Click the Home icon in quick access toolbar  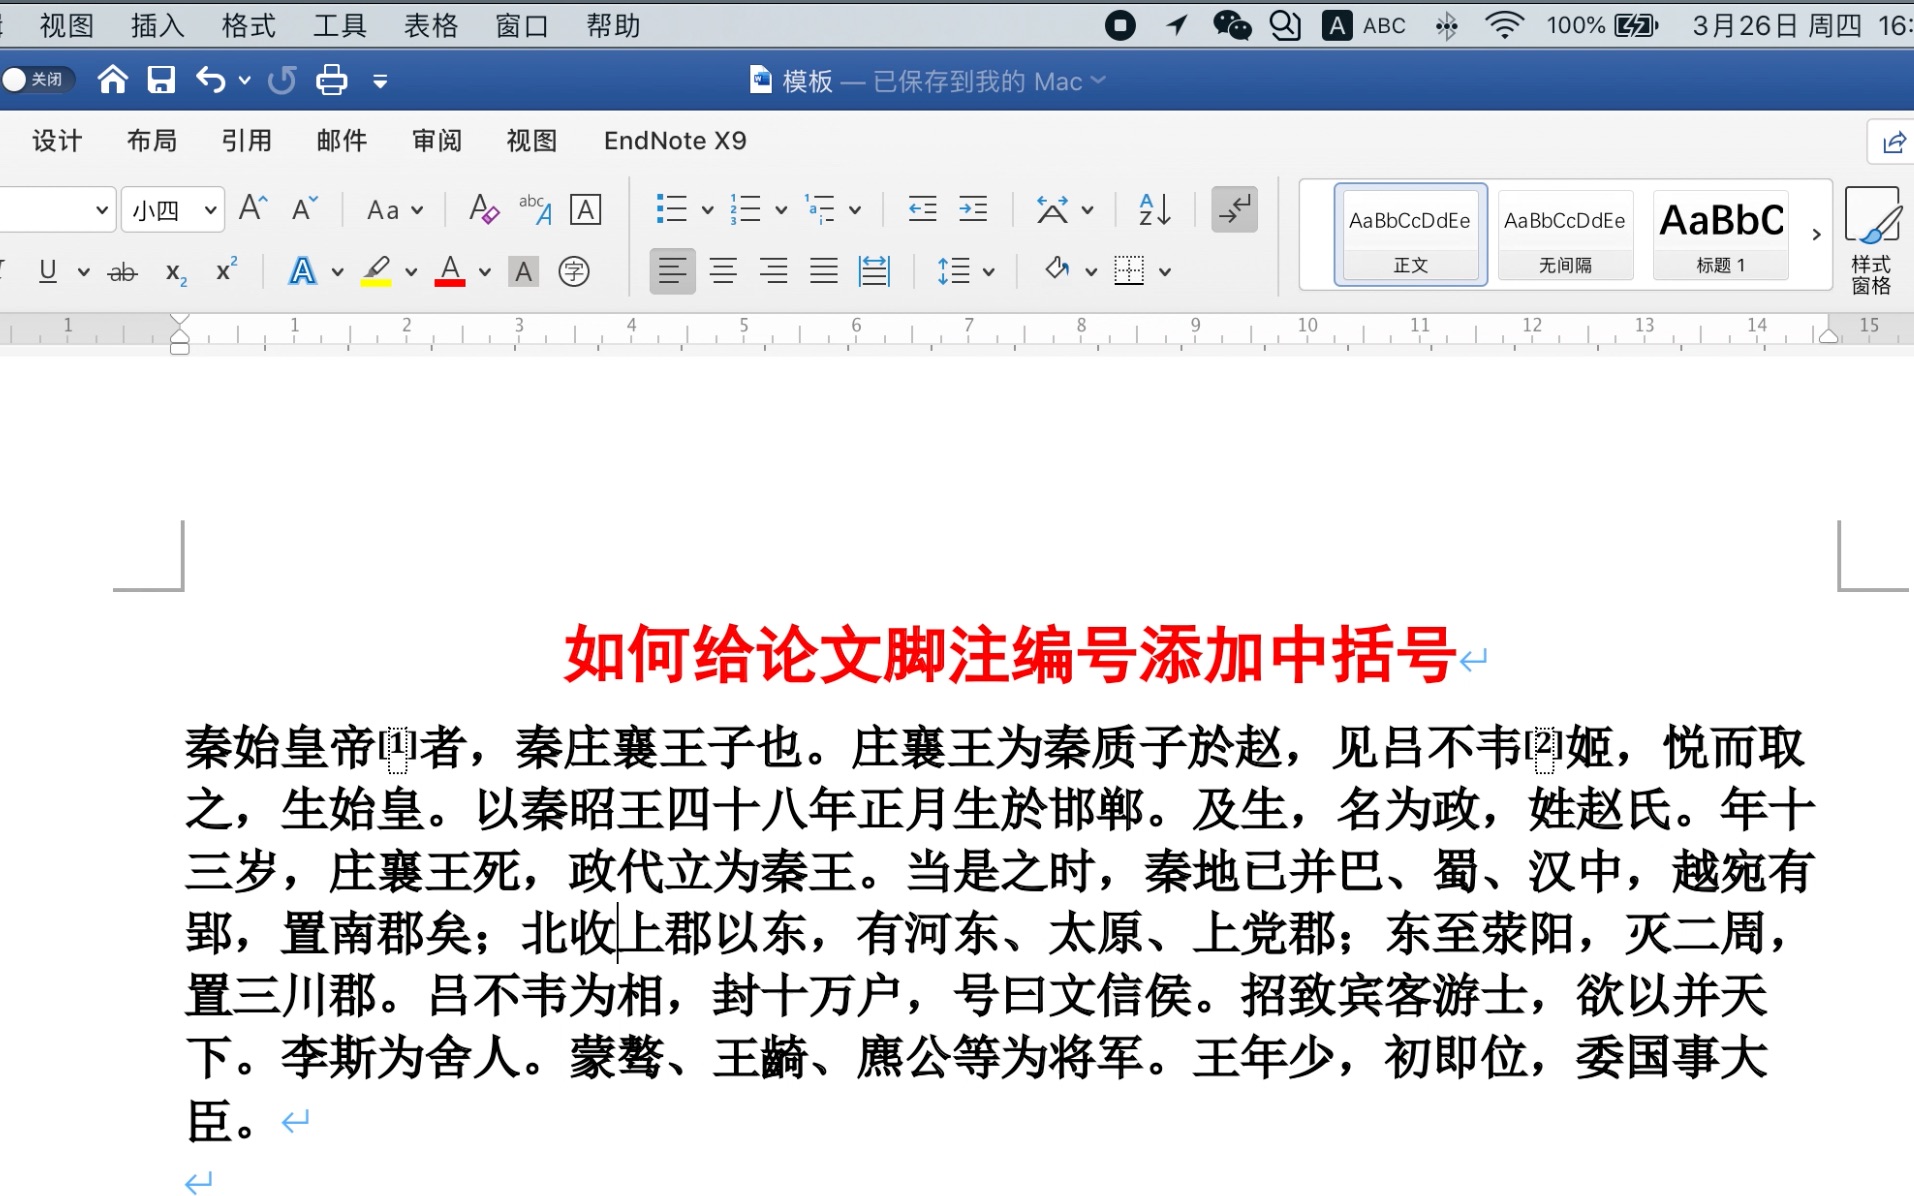(x=113, y=80)
